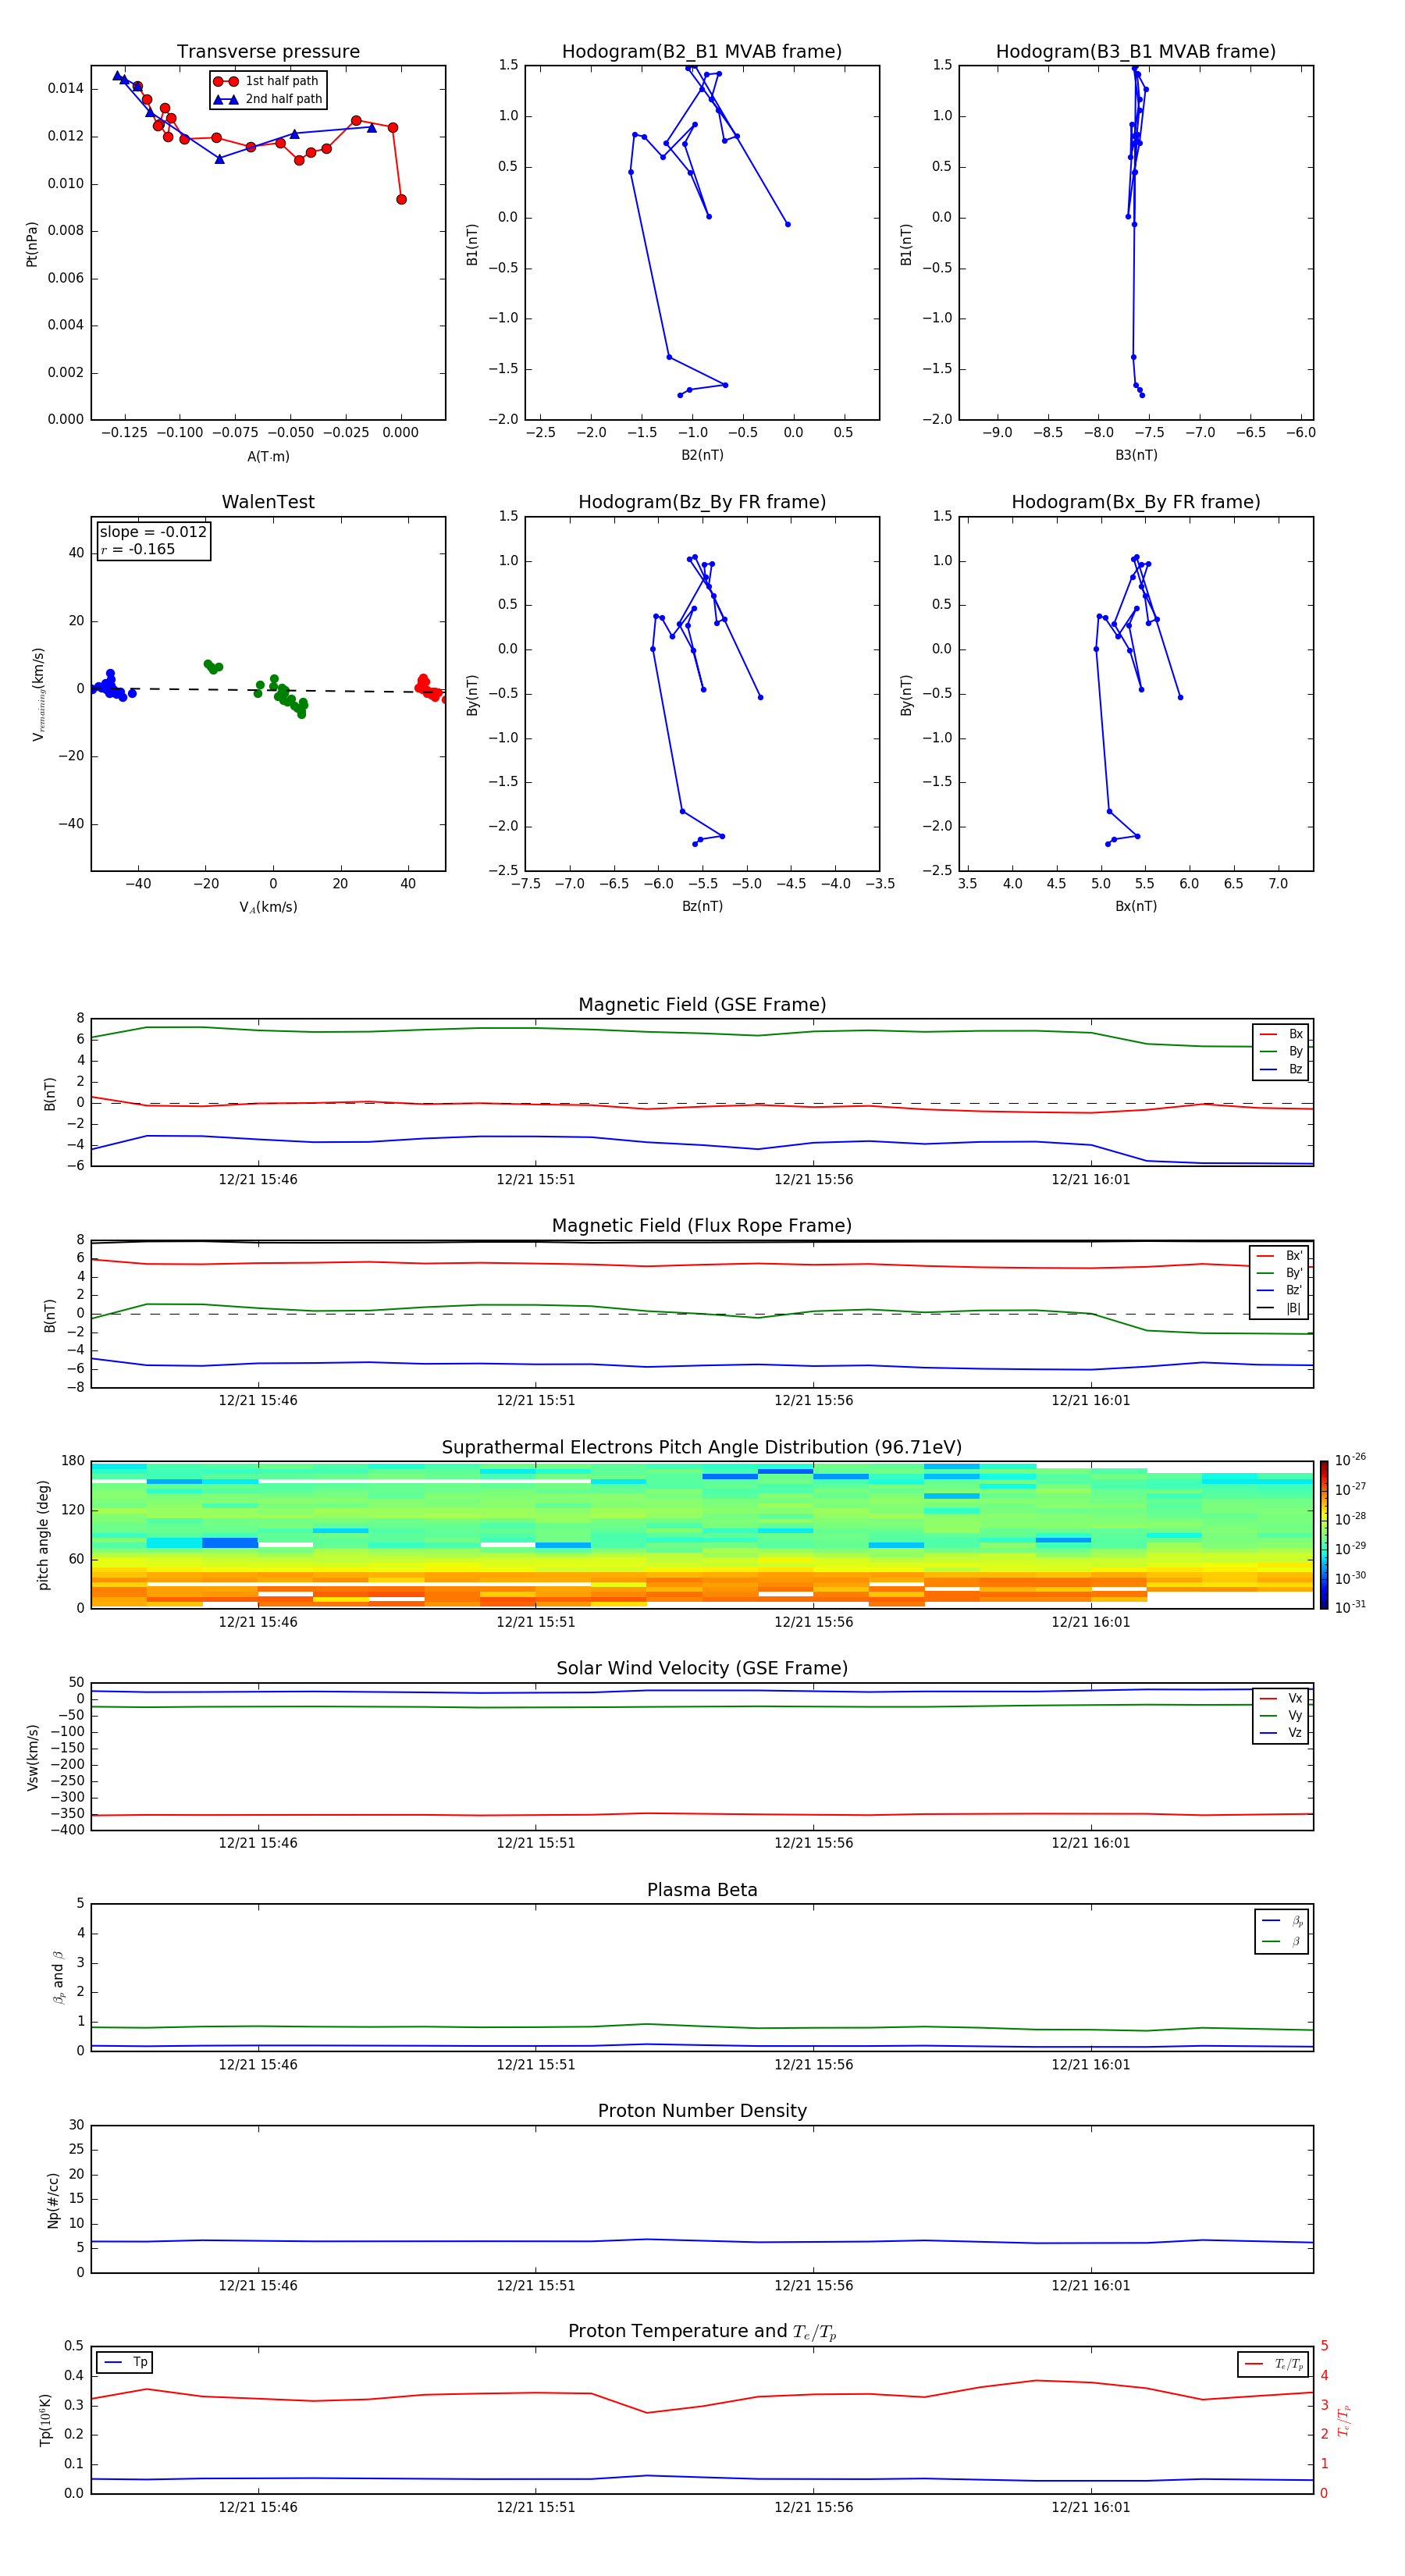Select the 'Hodogram(Bz_By FR frame)' title

702,502
